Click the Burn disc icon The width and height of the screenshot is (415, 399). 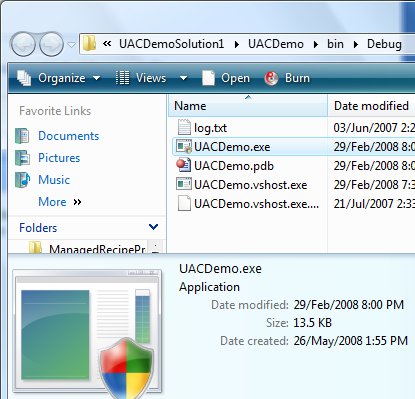click(x=271, y=78)
